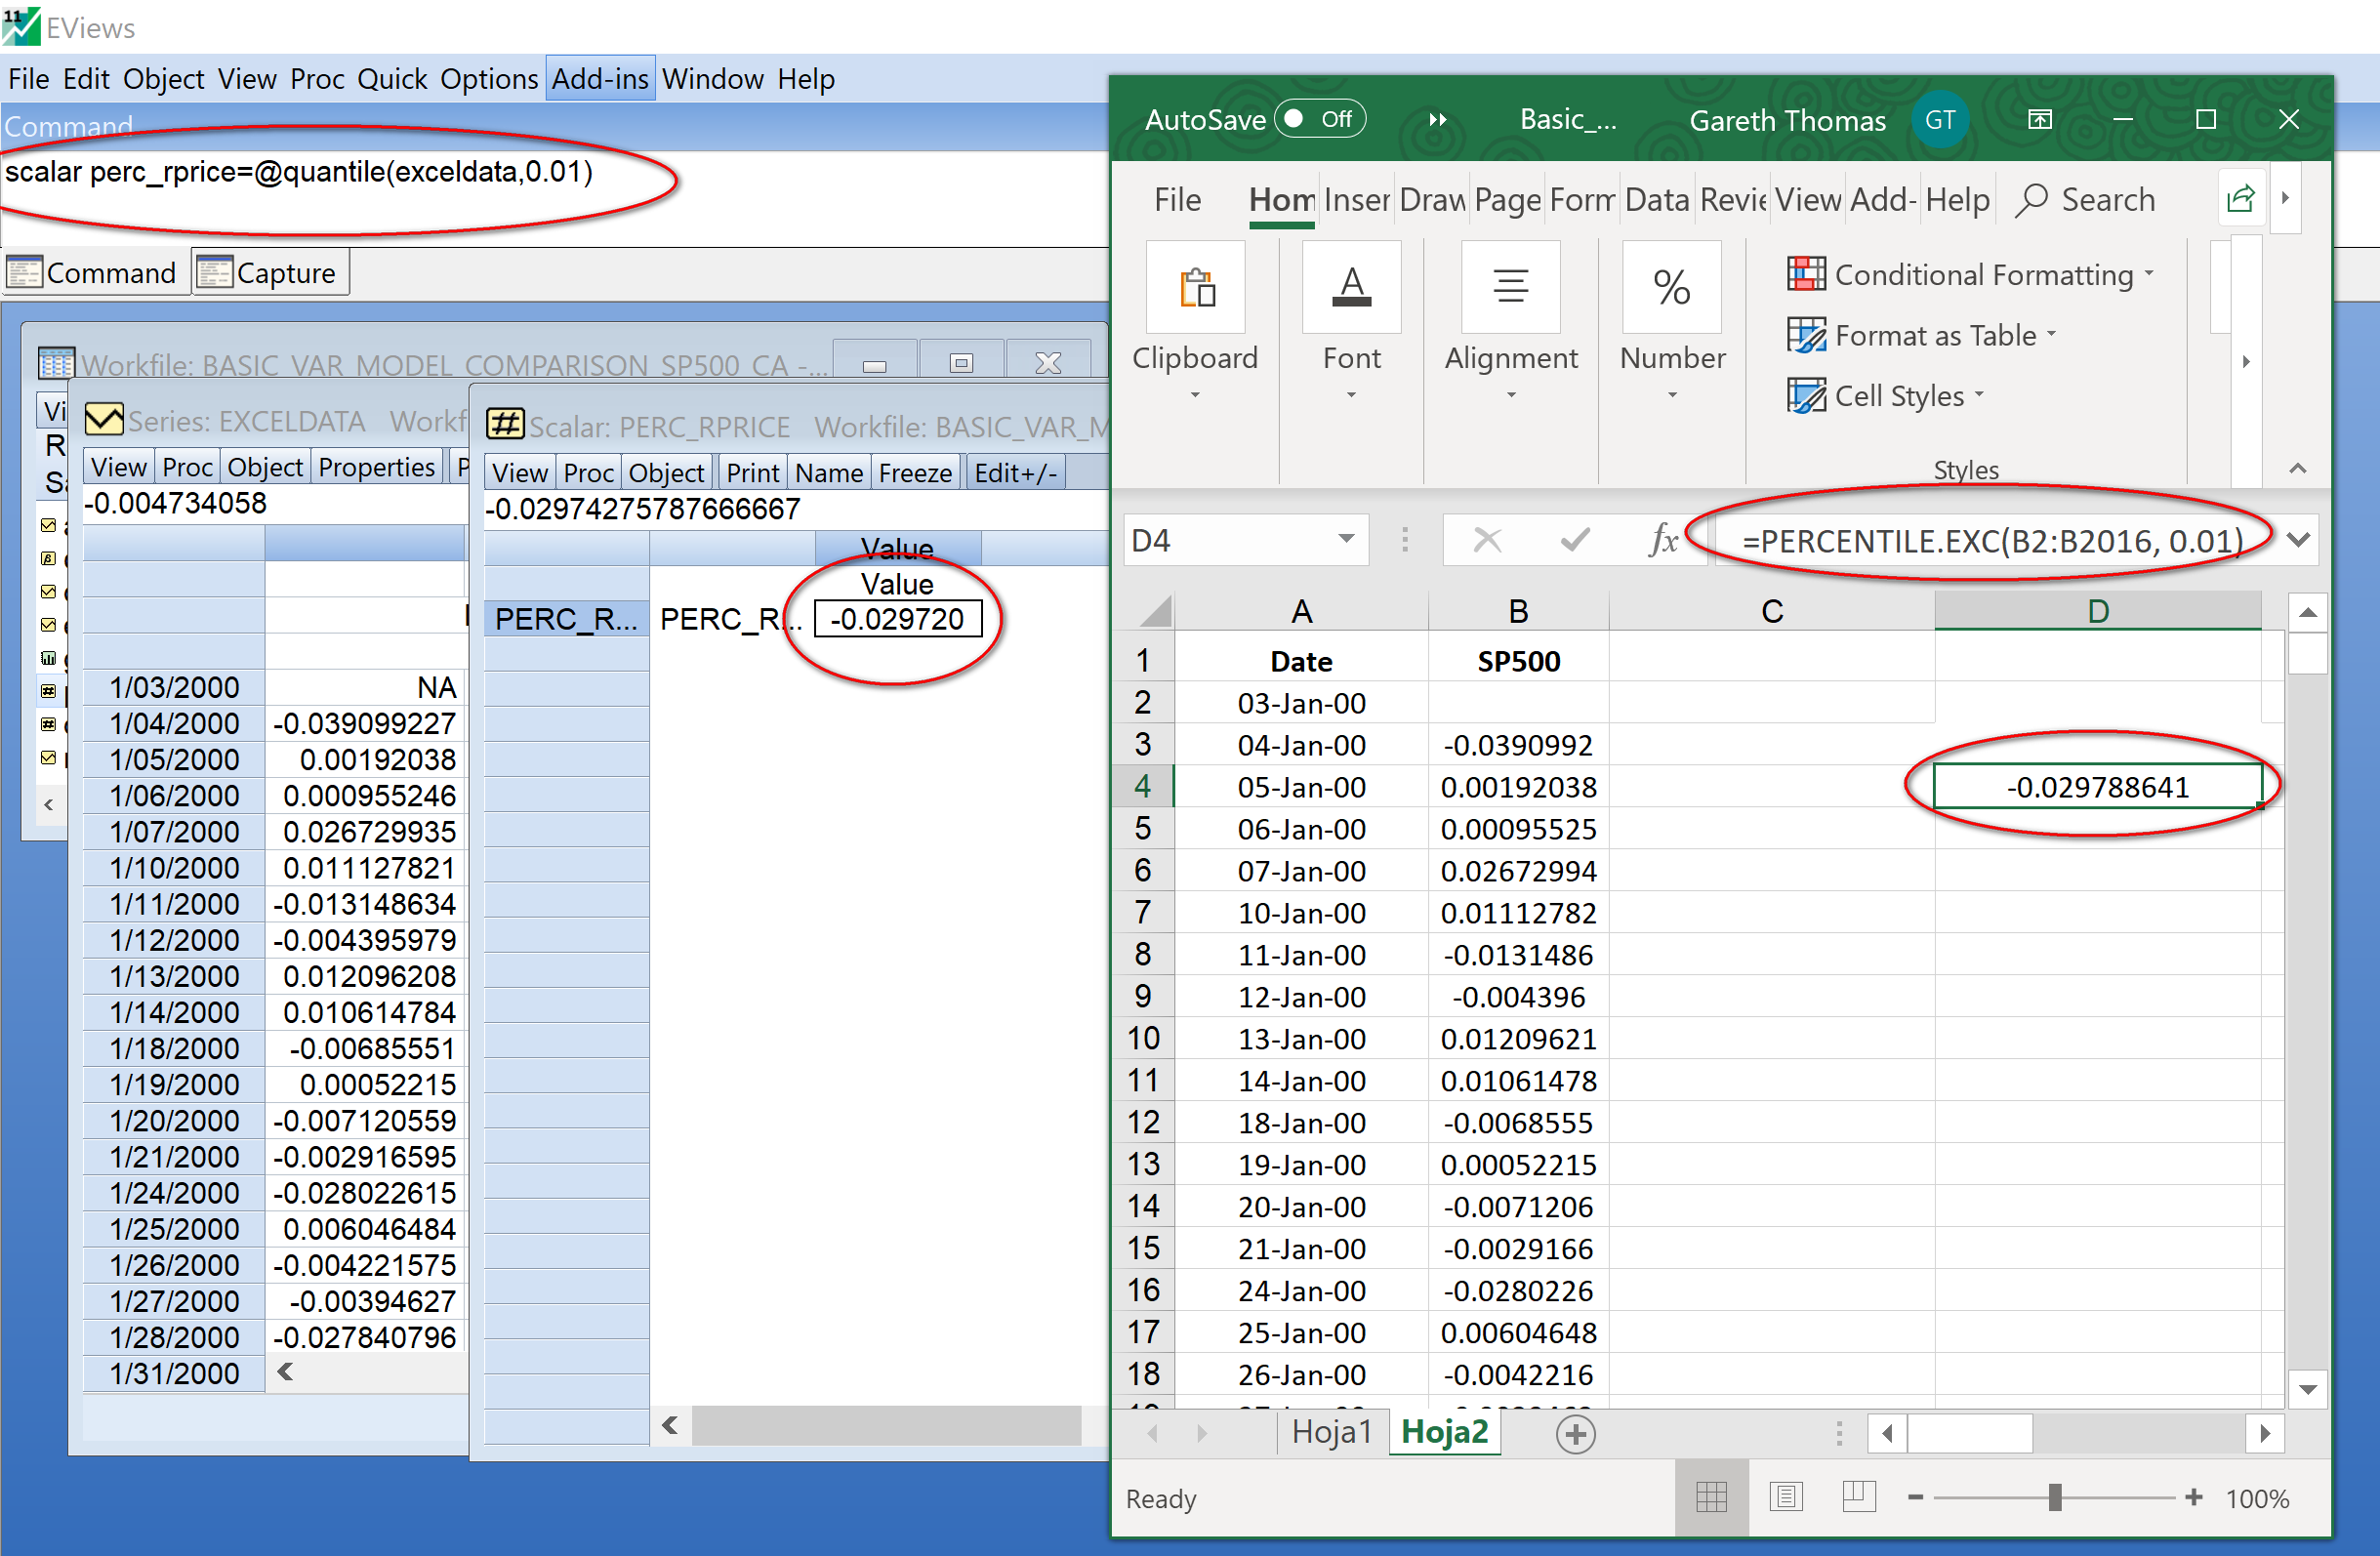Open the EViews Options menu

(x=489, y=78)
